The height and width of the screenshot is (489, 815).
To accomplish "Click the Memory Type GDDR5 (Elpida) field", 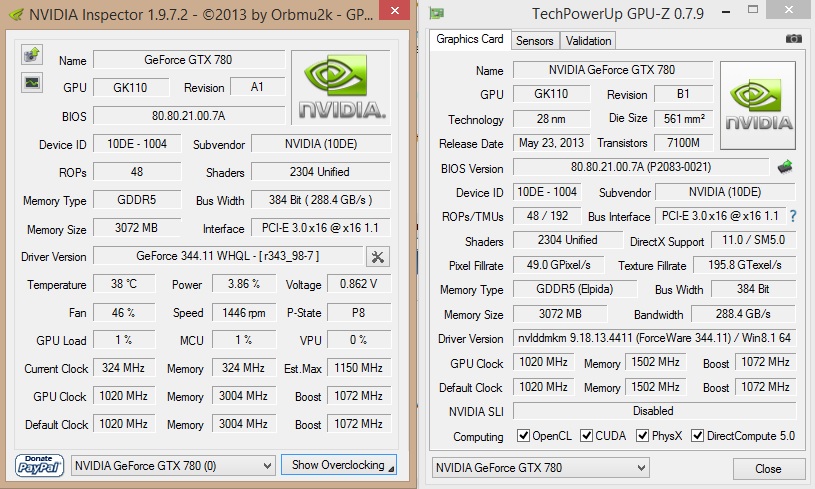I will tap(575, 289).
